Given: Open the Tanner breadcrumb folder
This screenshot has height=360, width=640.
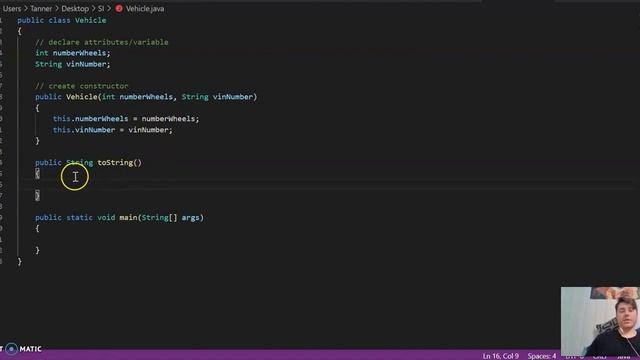Looking at the screenshot, I should tap(41, 8).
